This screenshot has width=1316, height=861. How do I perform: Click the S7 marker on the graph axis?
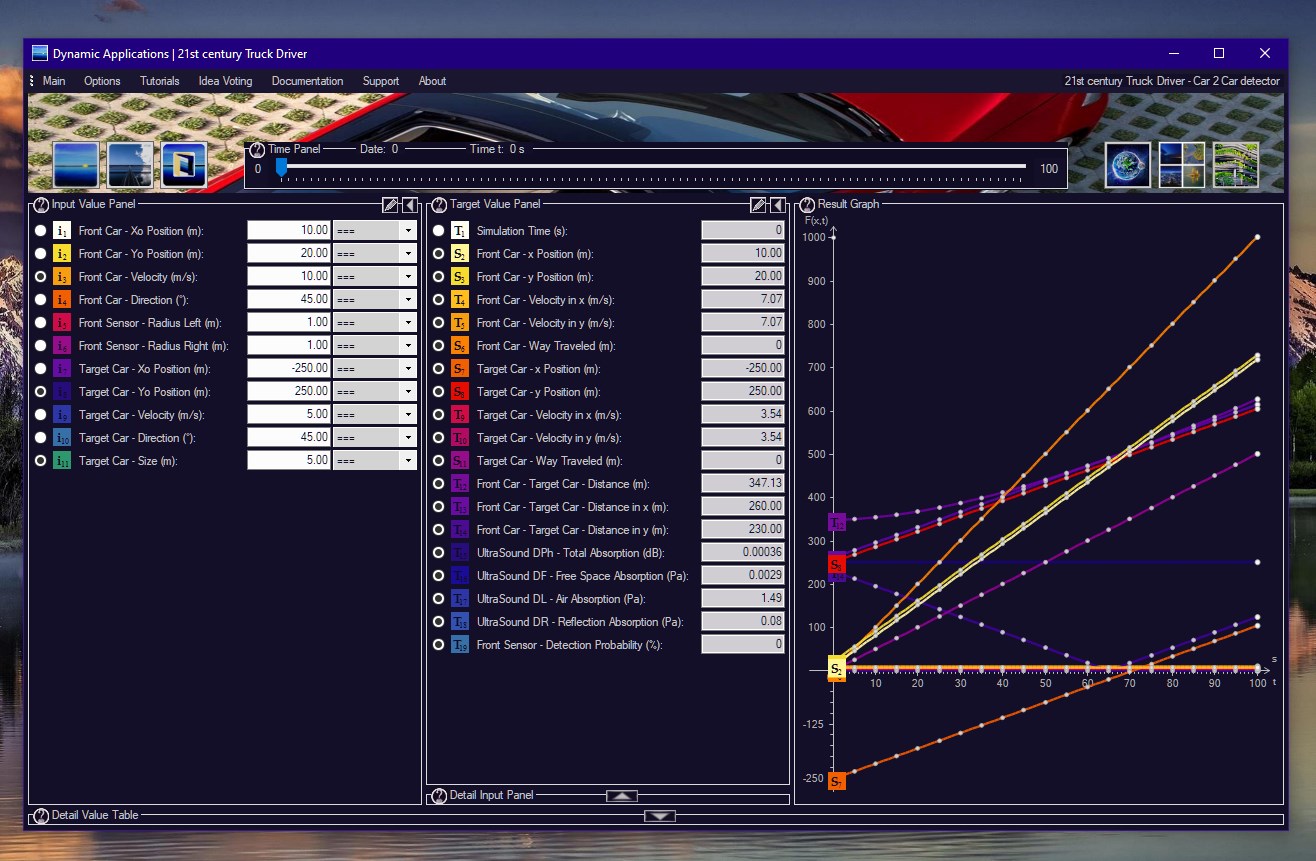(837, 780)
